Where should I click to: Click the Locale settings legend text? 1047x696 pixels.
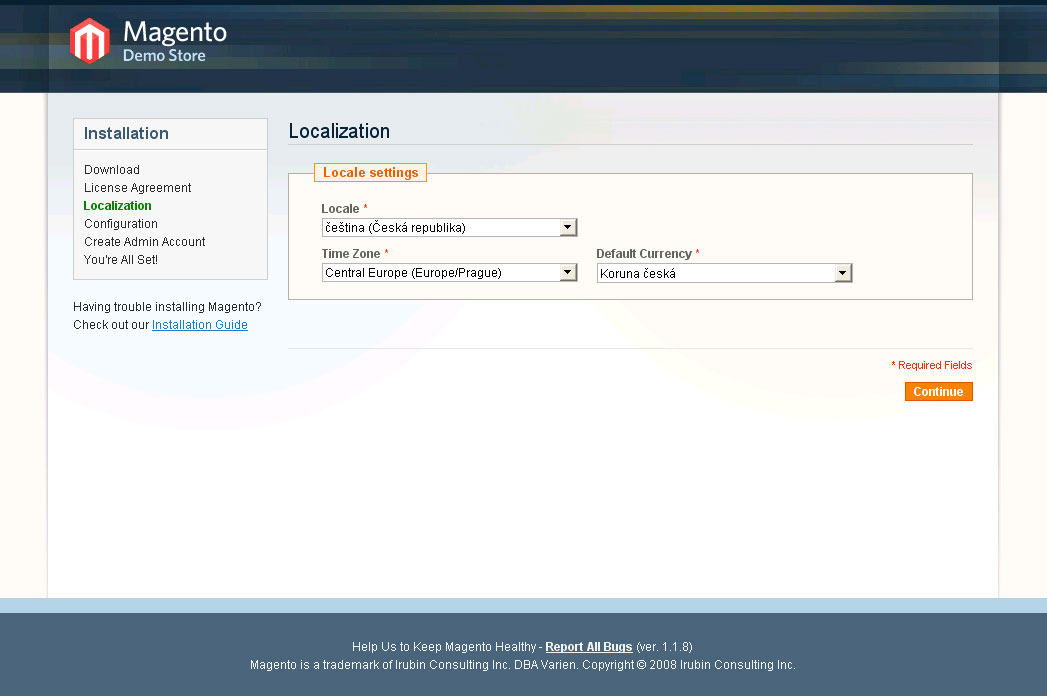(371, 172)
